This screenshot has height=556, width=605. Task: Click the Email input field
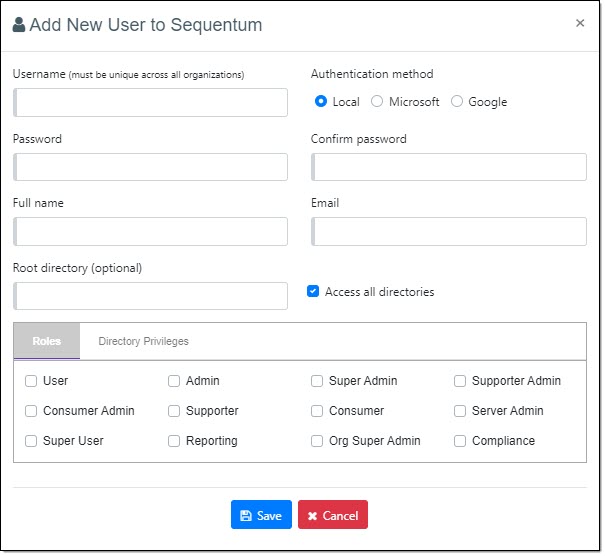click(x=450, y=232)
